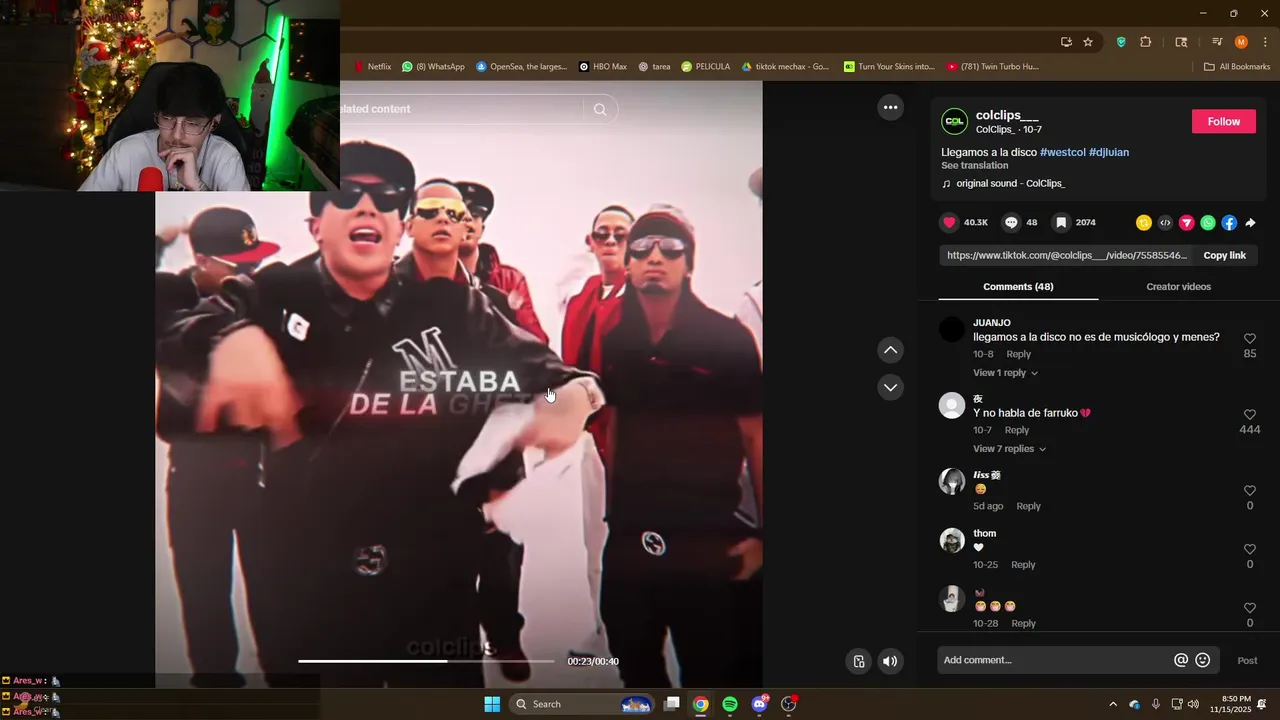This screenshot has height=720, width=1280.
Task: Seek the video progress bar
Action: (426, 661)
